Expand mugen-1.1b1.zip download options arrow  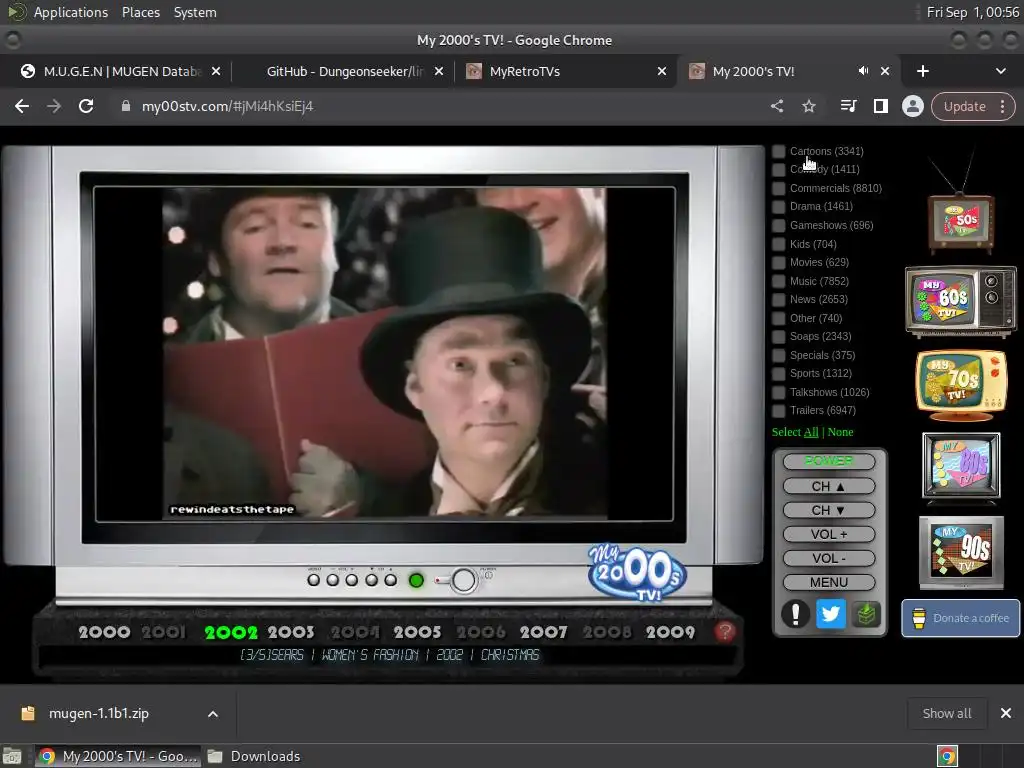213,714
